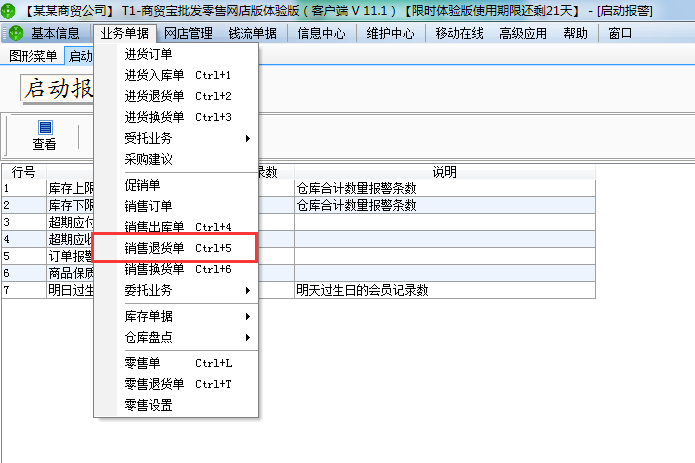This screenshot has height=463, width=695.
Task: Open the 高级应用 menu
Action: (x=523, y=33)
